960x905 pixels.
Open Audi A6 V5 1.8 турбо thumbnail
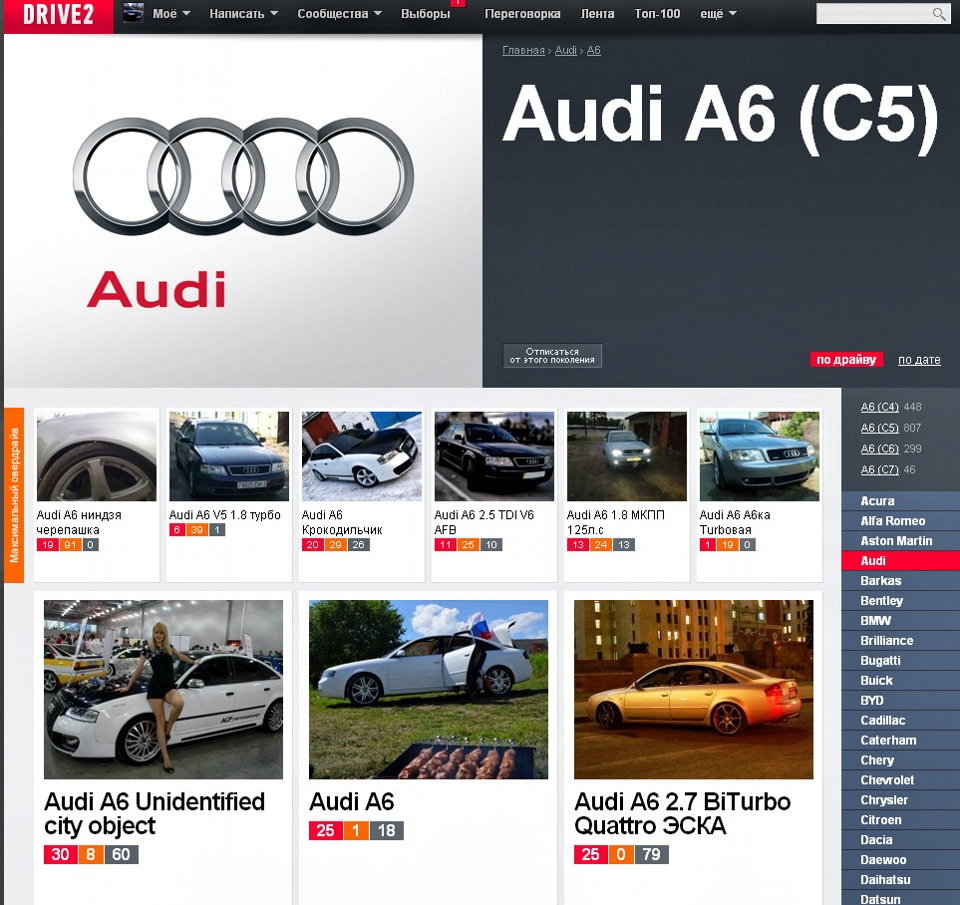[x=229, y=456]
